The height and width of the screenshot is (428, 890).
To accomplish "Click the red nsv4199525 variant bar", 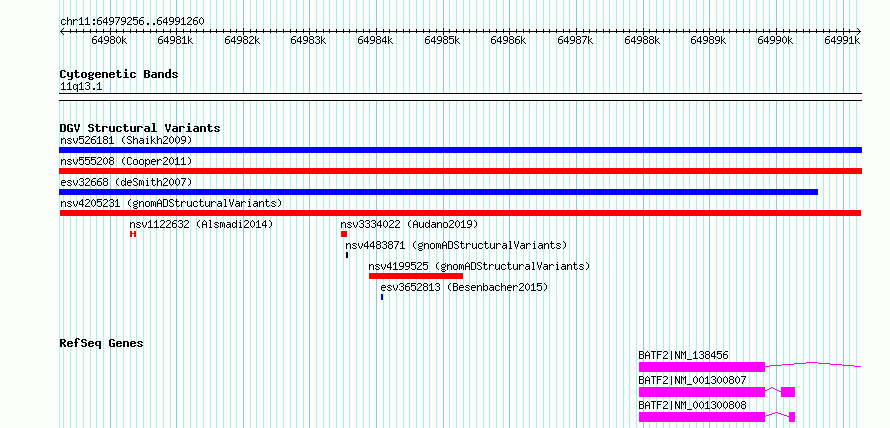I will [416, 276].
